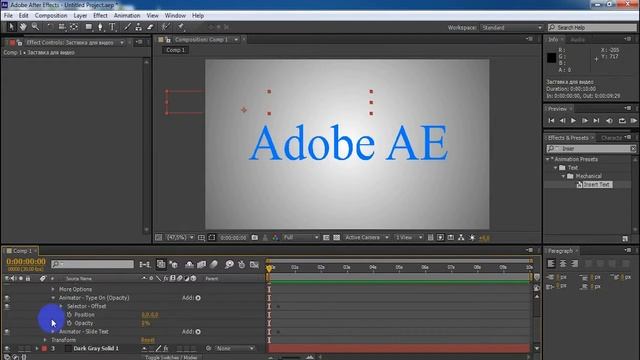The image size is (640, 360).
Task: Toggle Transparency Grid in the viewer
Action: pos(336,237)
